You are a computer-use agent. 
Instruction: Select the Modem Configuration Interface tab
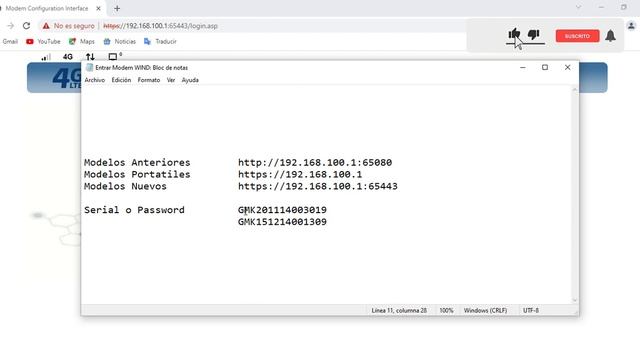47,8
